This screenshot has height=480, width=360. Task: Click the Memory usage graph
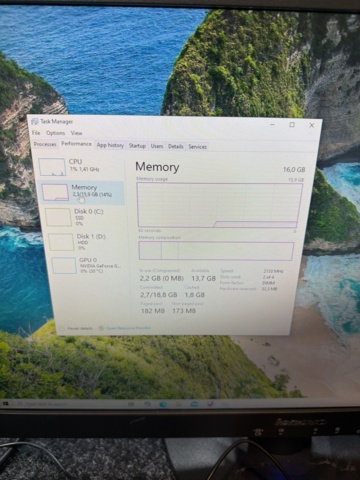pos(219,205)
